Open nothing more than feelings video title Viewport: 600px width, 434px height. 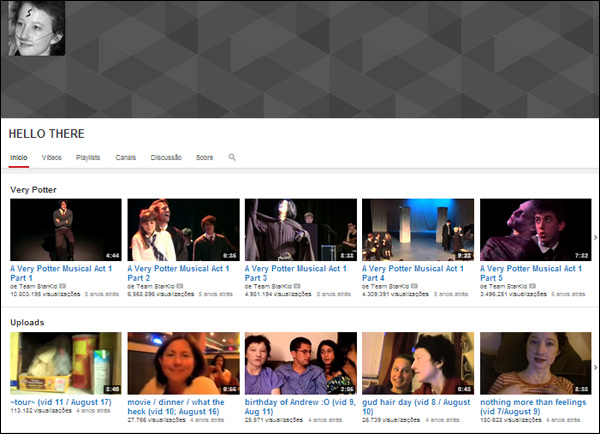click(533, 407)
